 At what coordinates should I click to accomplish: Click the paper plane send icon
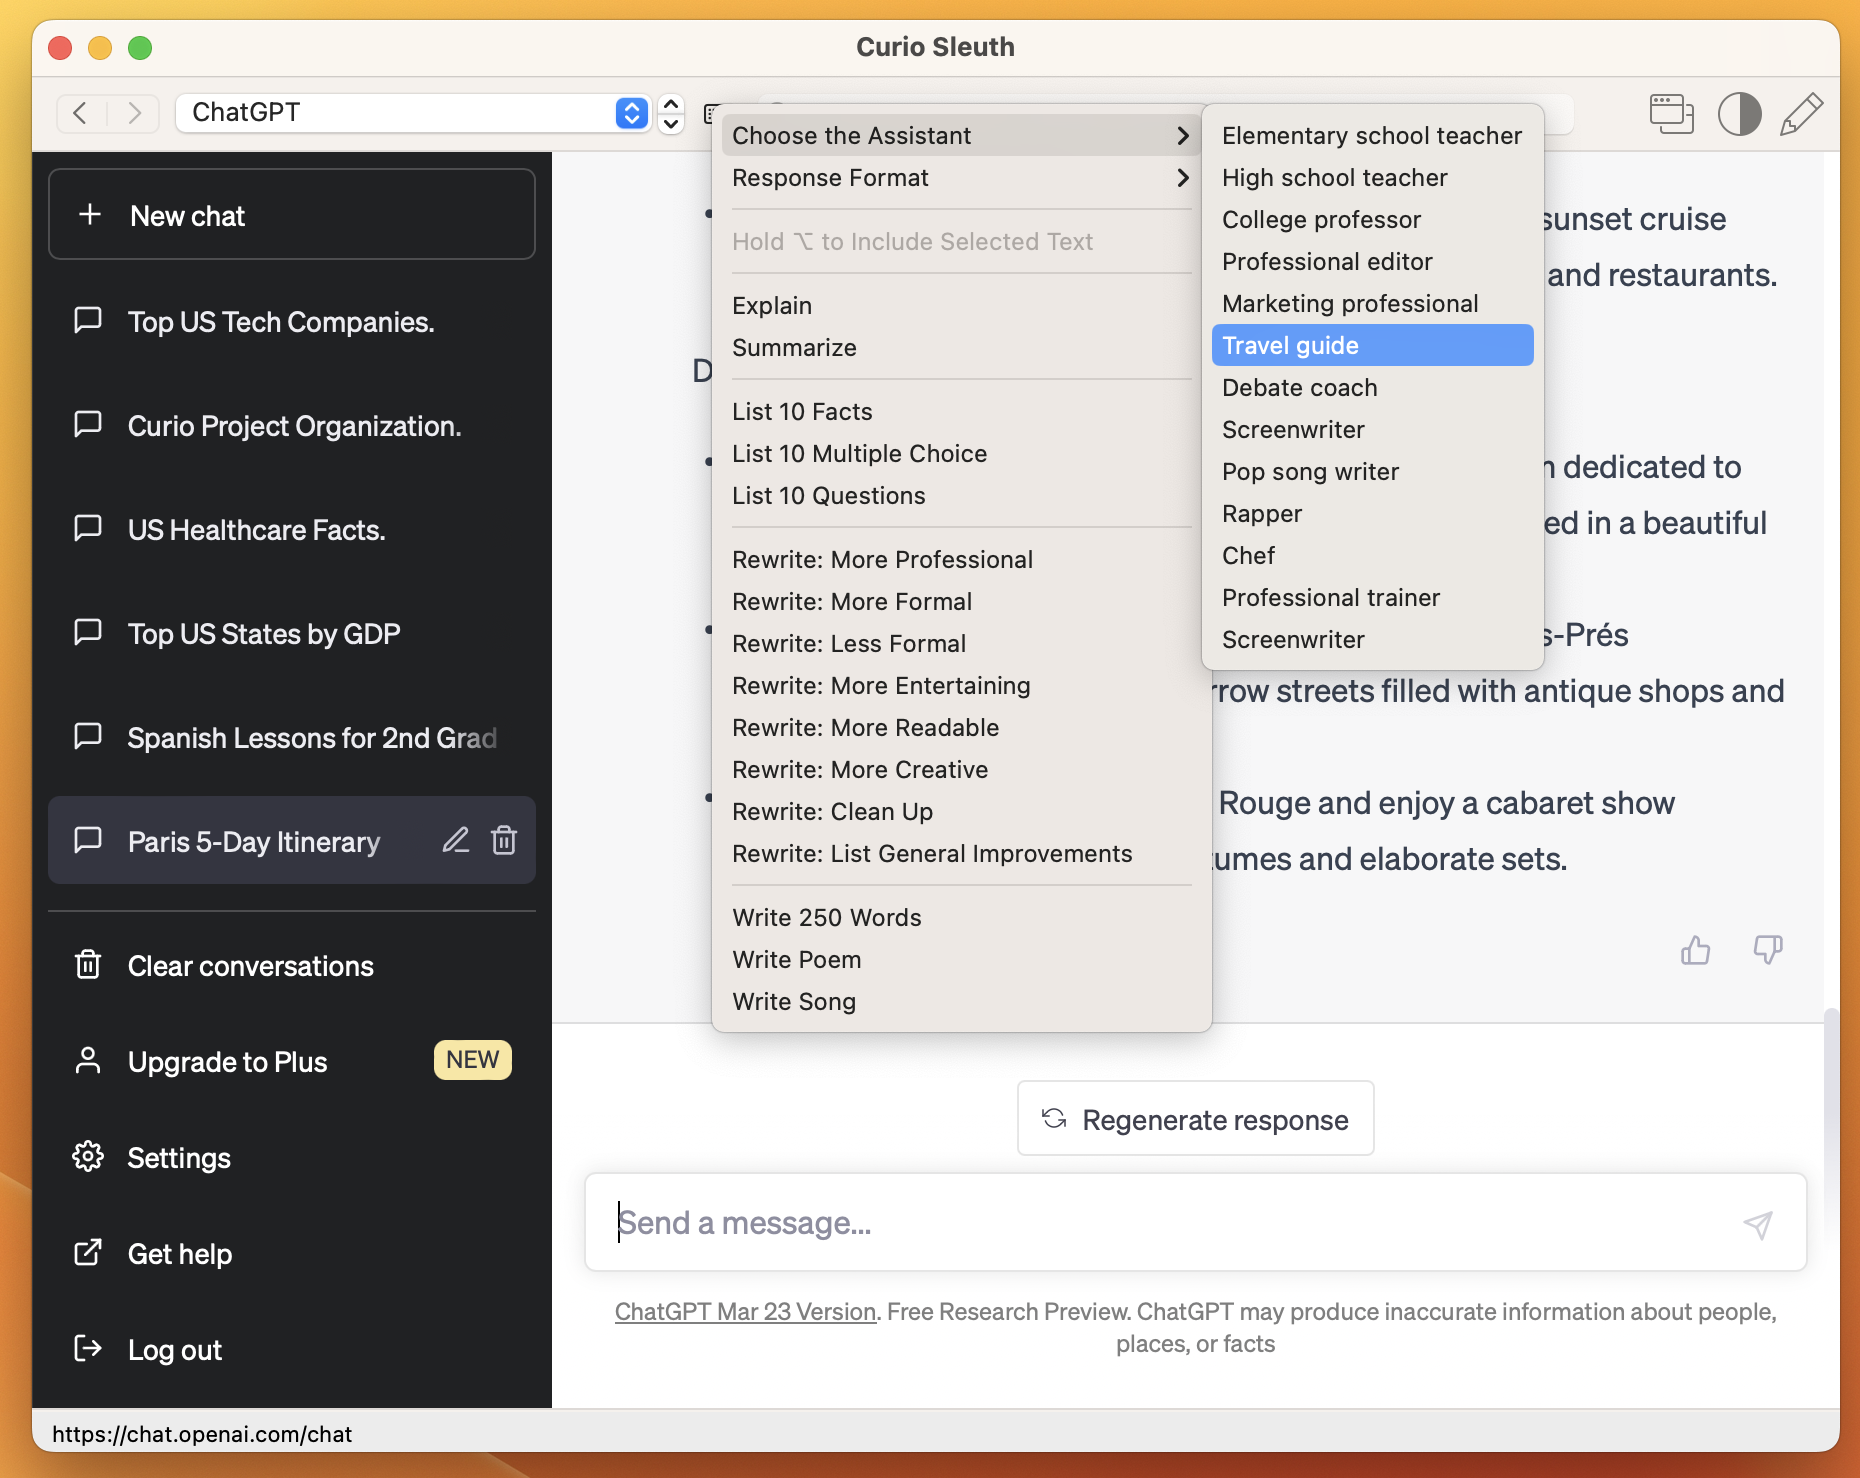[1758, 1223]
